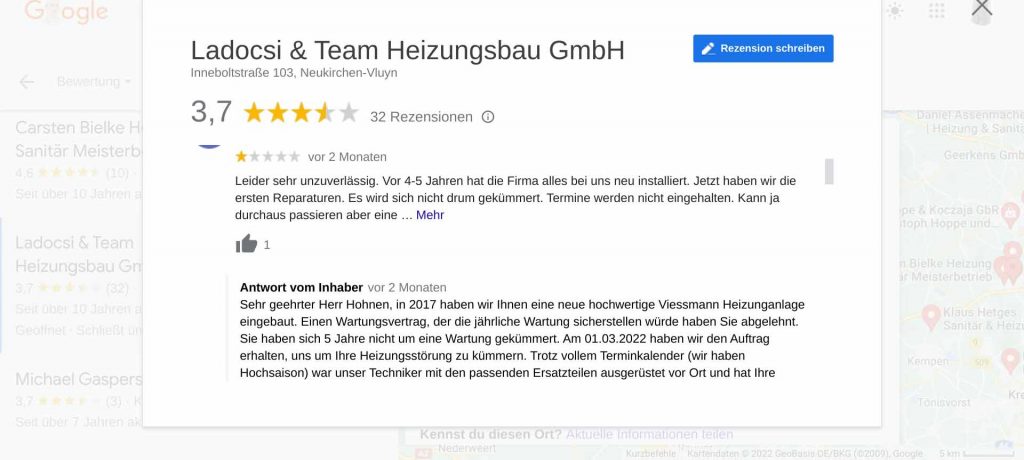Open the info icon beside 32 Rezensionen
1024x460 pixels.
488,117
